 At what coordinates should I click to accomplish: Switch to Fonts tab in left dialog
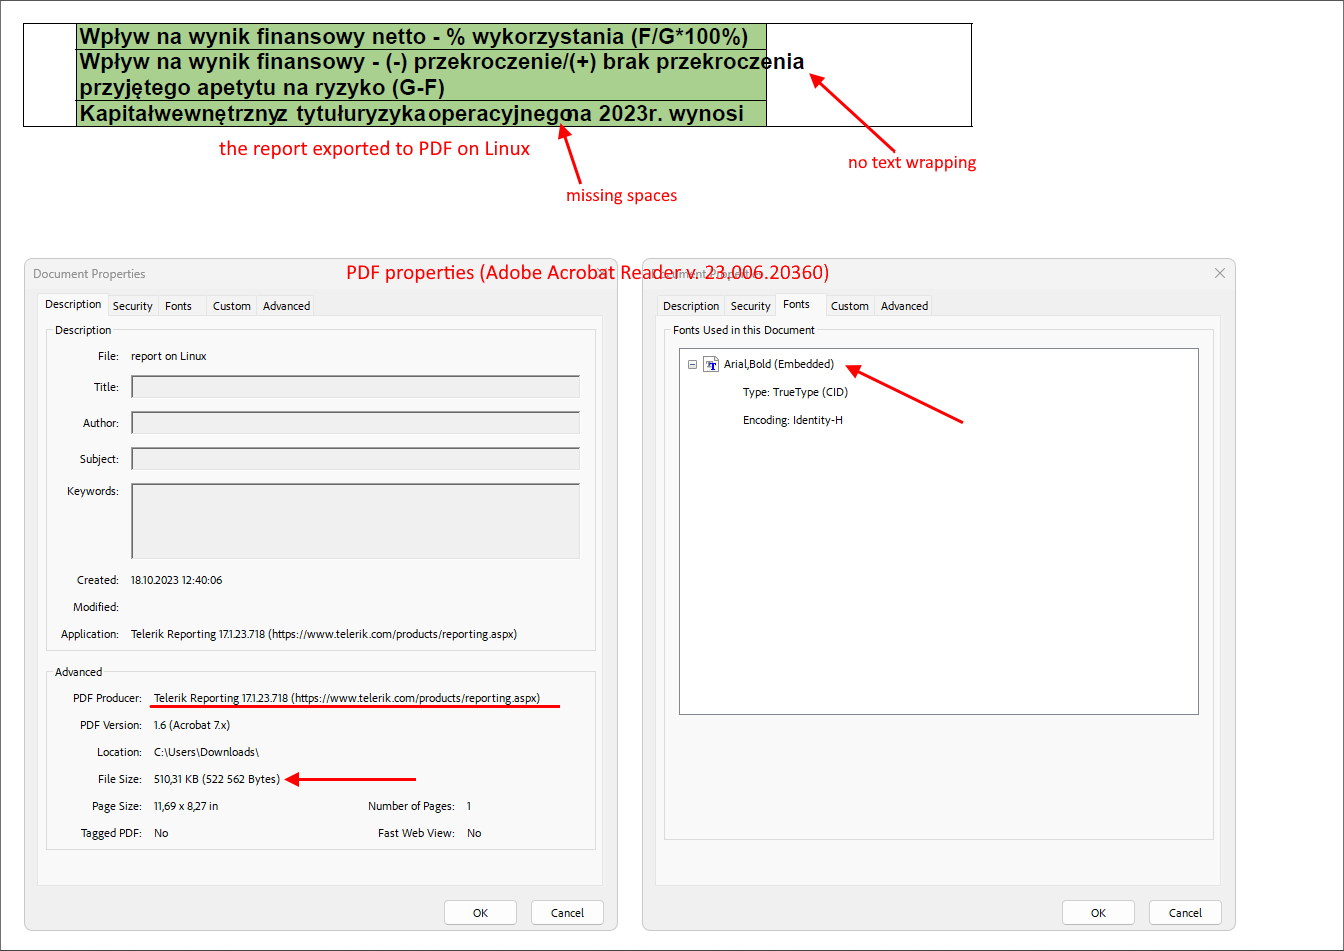tap(178, 306)
